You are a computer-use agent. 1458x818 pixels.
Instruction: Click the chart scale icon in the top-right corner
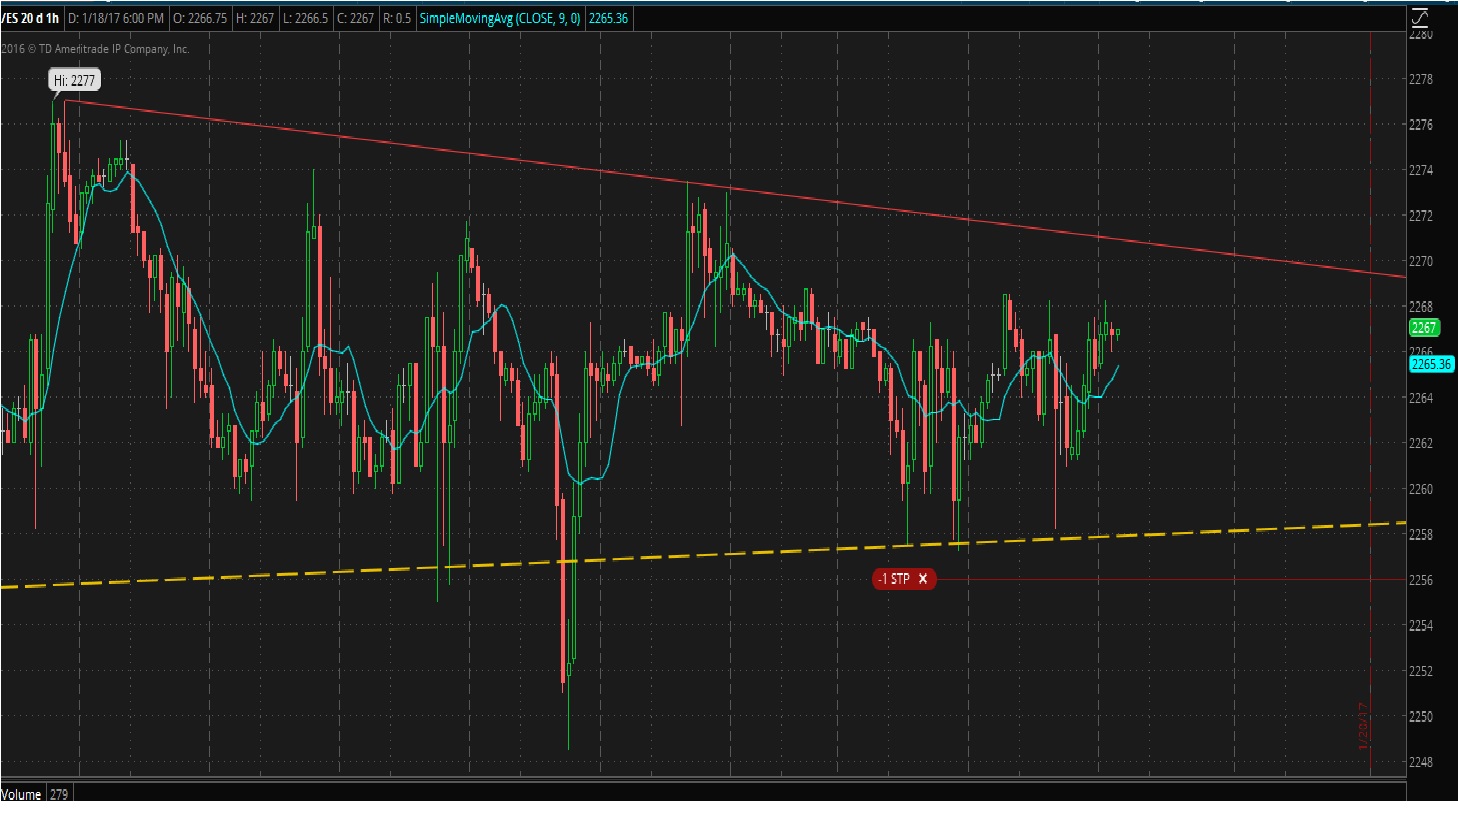[x=1420, y=17]
